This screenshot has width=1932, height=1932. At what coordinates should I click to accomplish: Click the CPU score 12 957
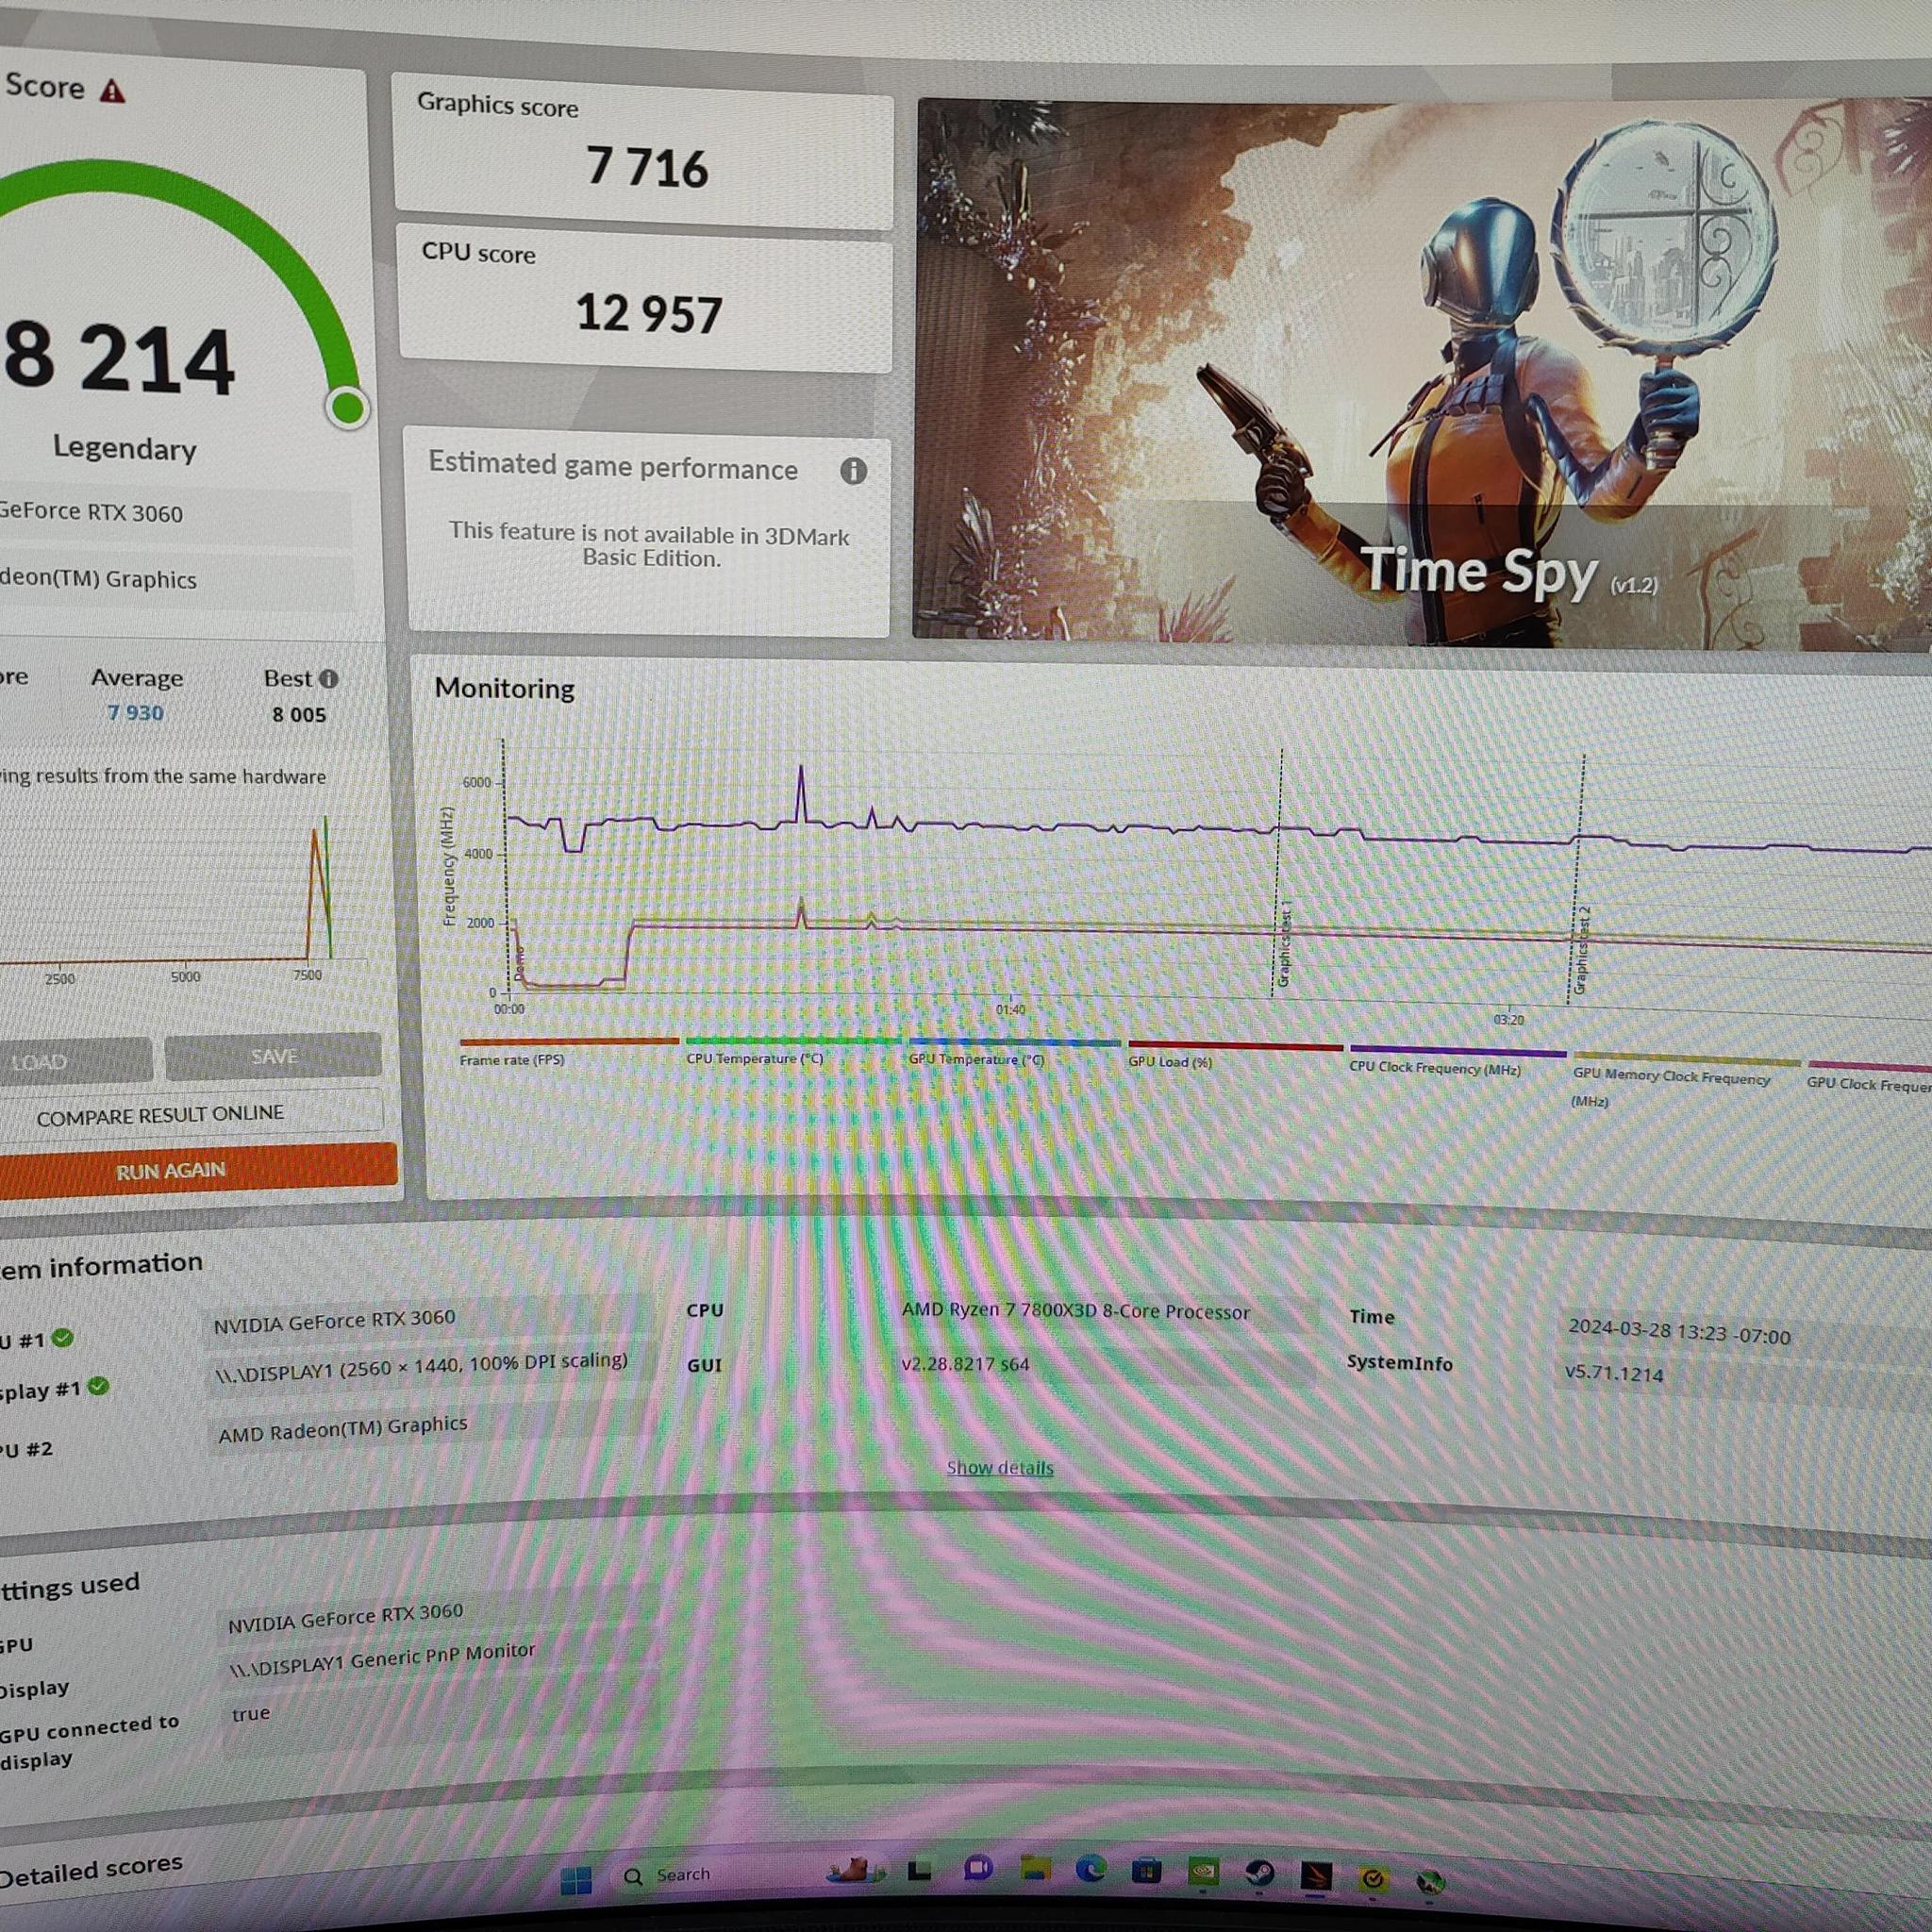click(649, 314)
